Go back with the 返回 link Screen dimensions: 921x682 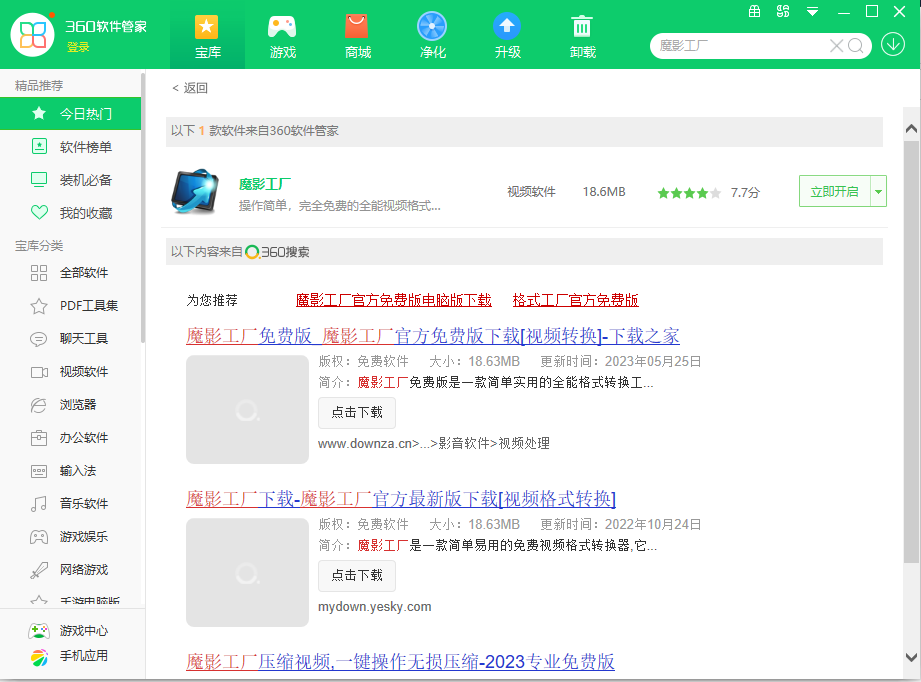[x=190, y=88]
